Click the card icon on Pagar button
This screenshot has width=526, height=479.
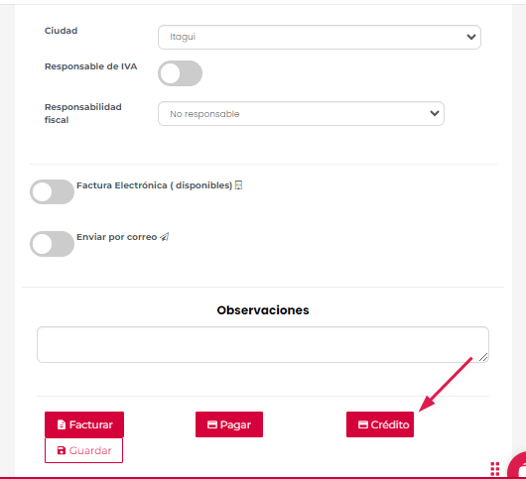[212, 425]
